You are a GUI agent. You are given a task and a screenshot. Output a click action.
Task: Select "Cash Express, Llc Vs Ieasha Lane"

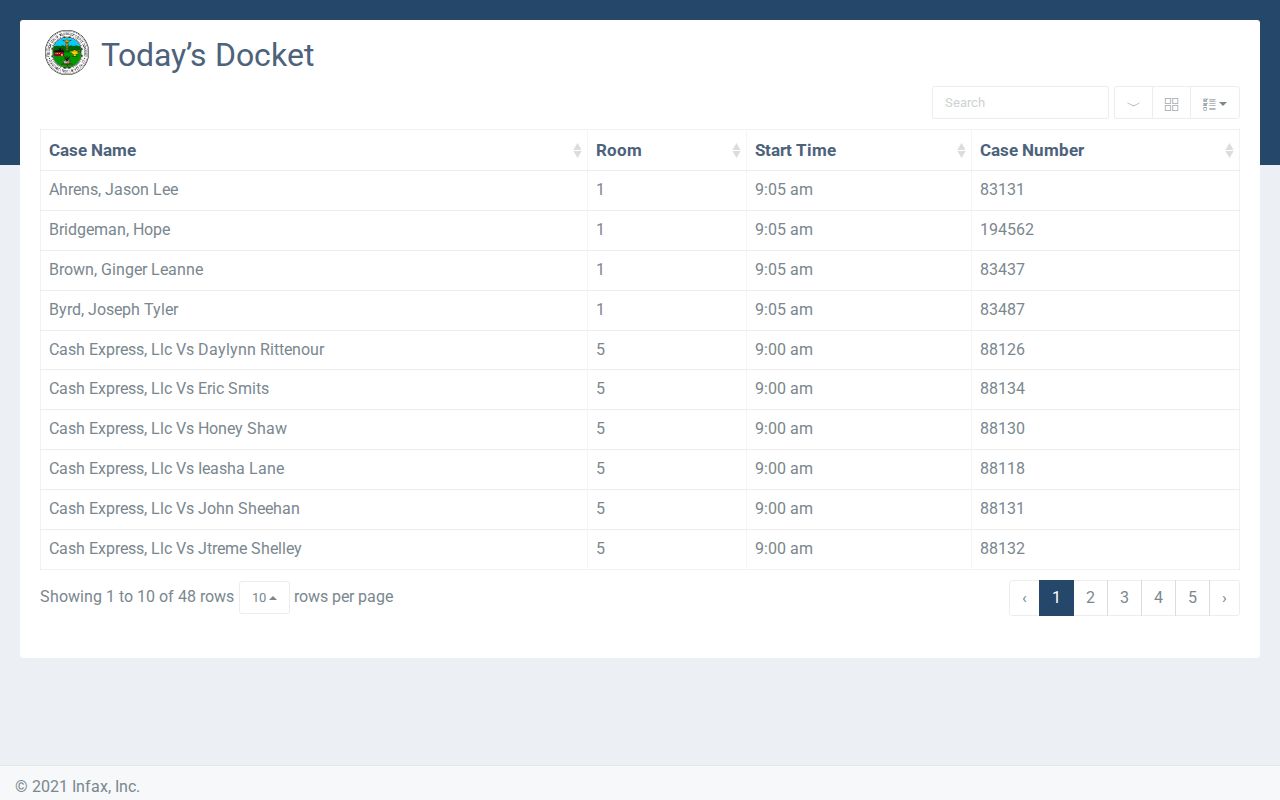[166, 469]
